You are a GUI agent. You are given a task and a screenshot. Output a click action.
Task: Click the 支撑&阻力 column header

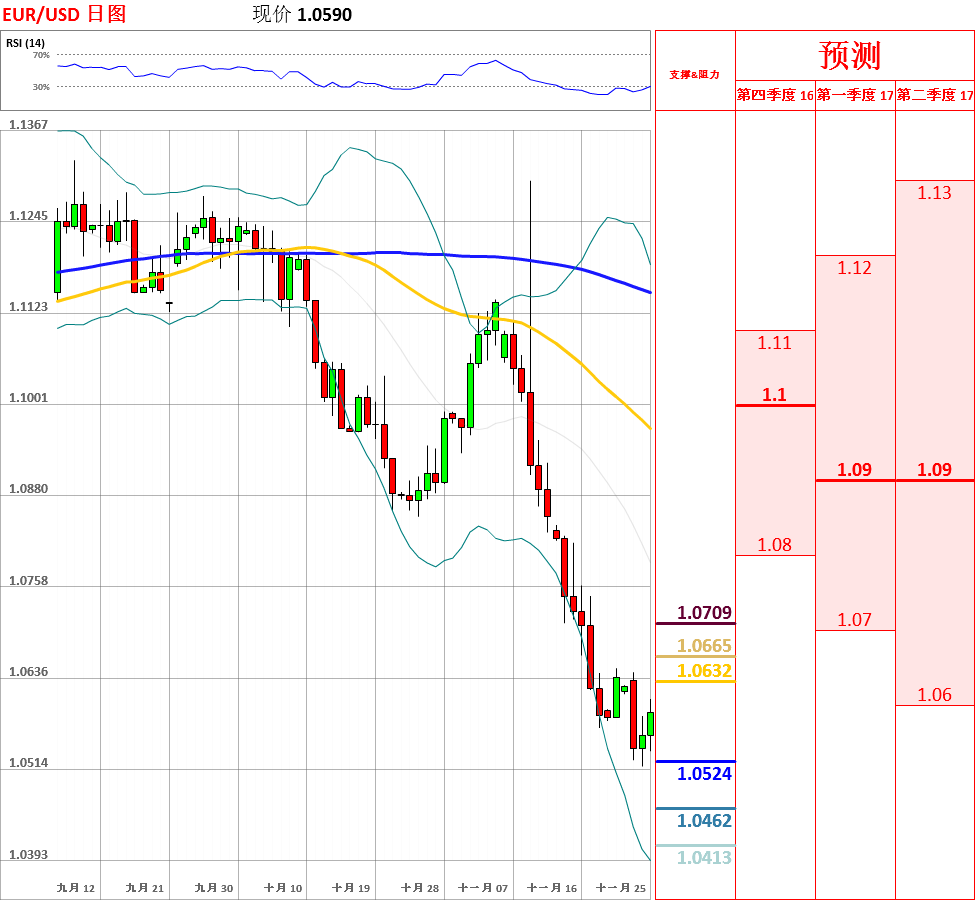point(694,74)
